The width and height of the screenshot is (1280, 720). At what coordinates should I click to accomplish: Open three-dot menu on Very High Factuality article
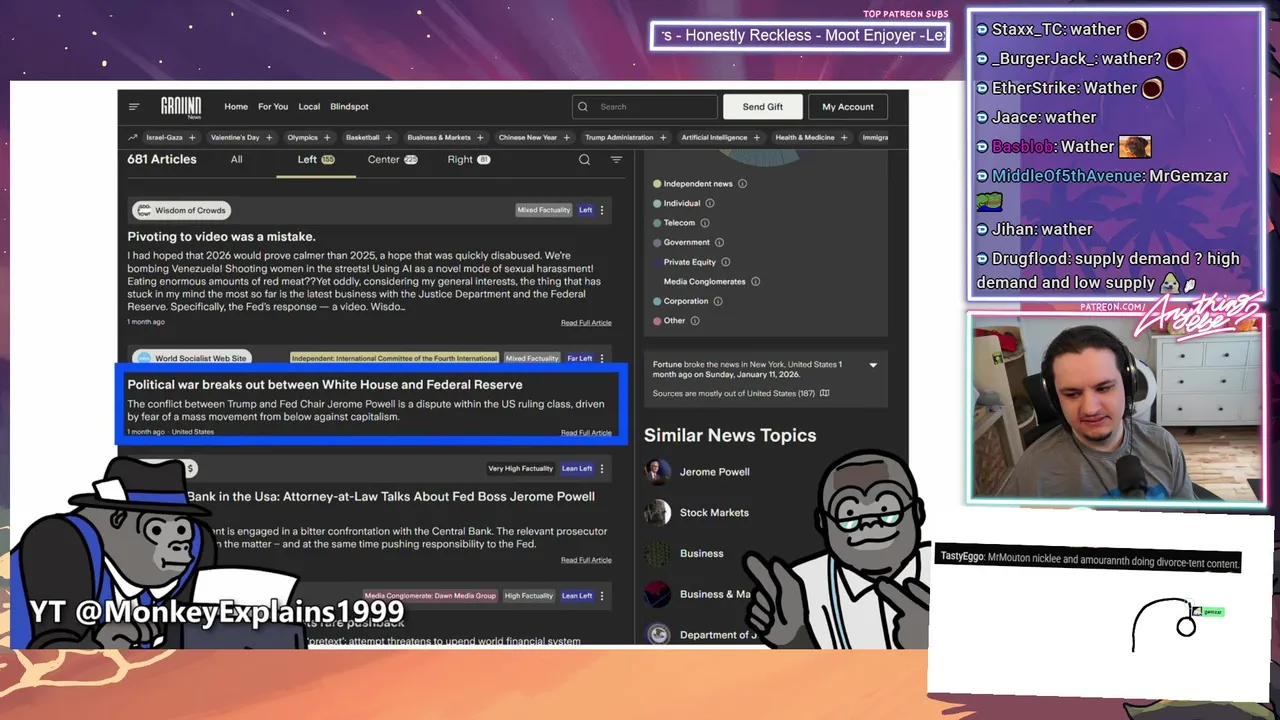tap(601, 468)
